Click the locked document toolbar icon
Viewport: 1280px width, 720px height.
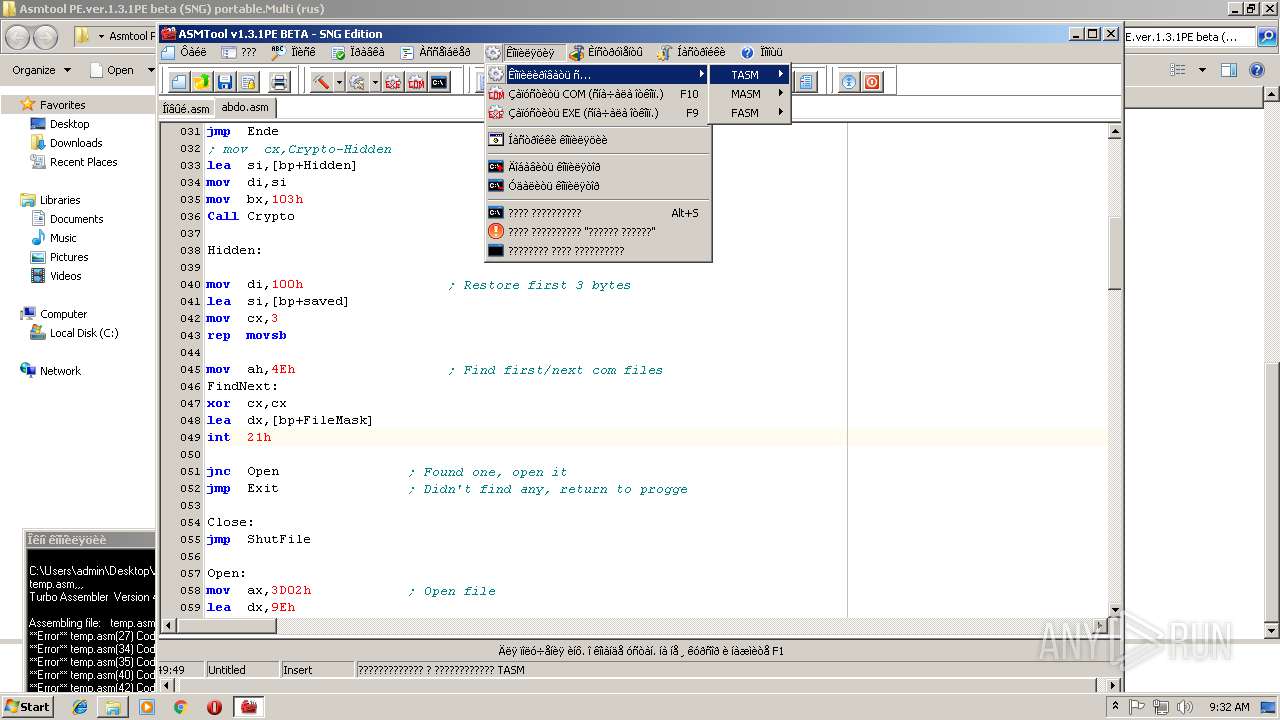click(x=248, y=82)
